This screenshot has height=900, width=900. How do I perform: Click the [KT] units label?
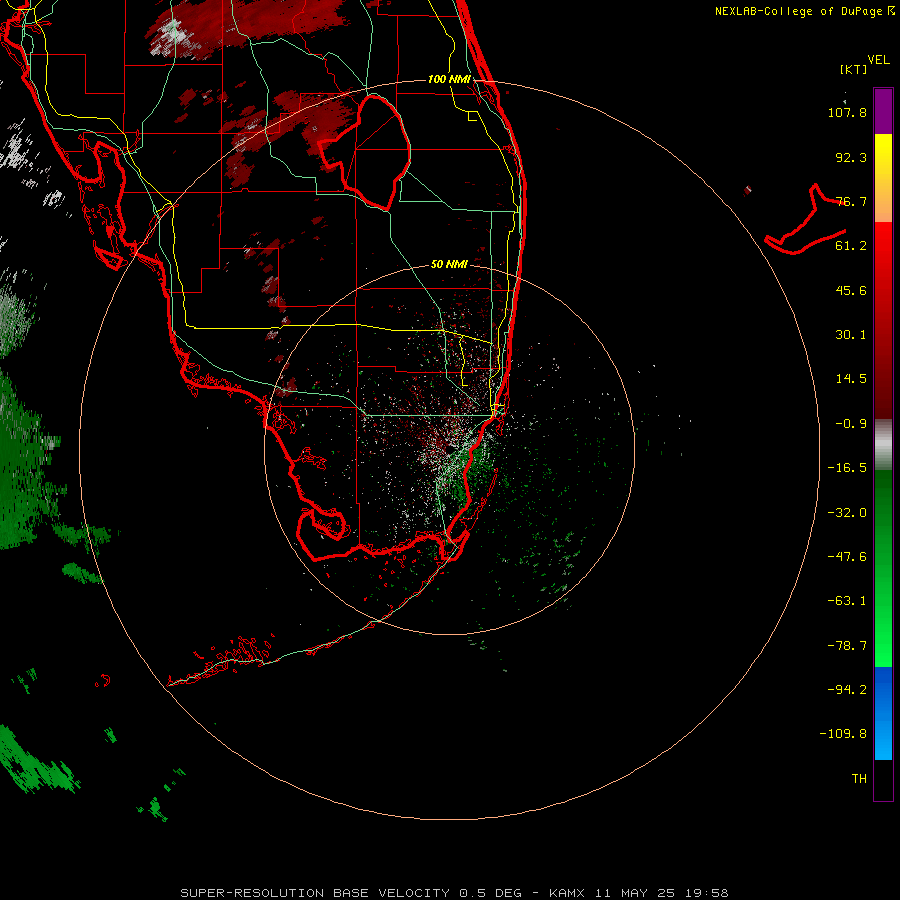[854, 69]
